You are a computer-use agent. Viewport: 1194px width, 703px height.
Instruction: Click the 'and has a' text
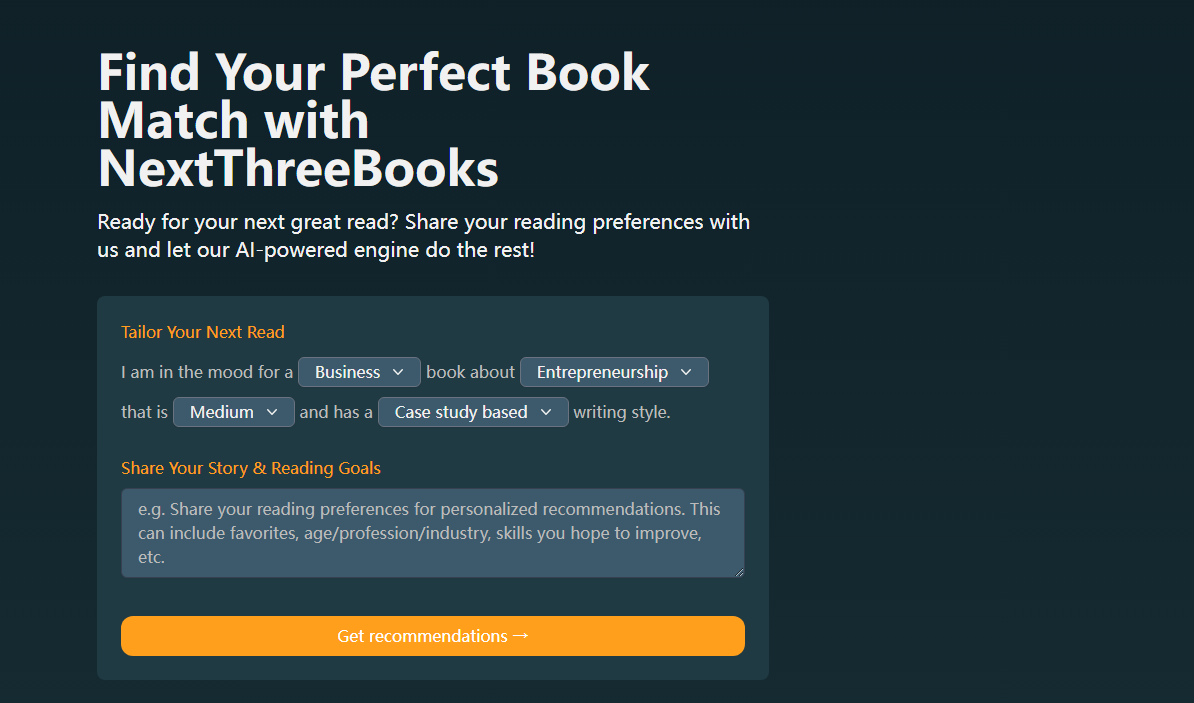336,412
